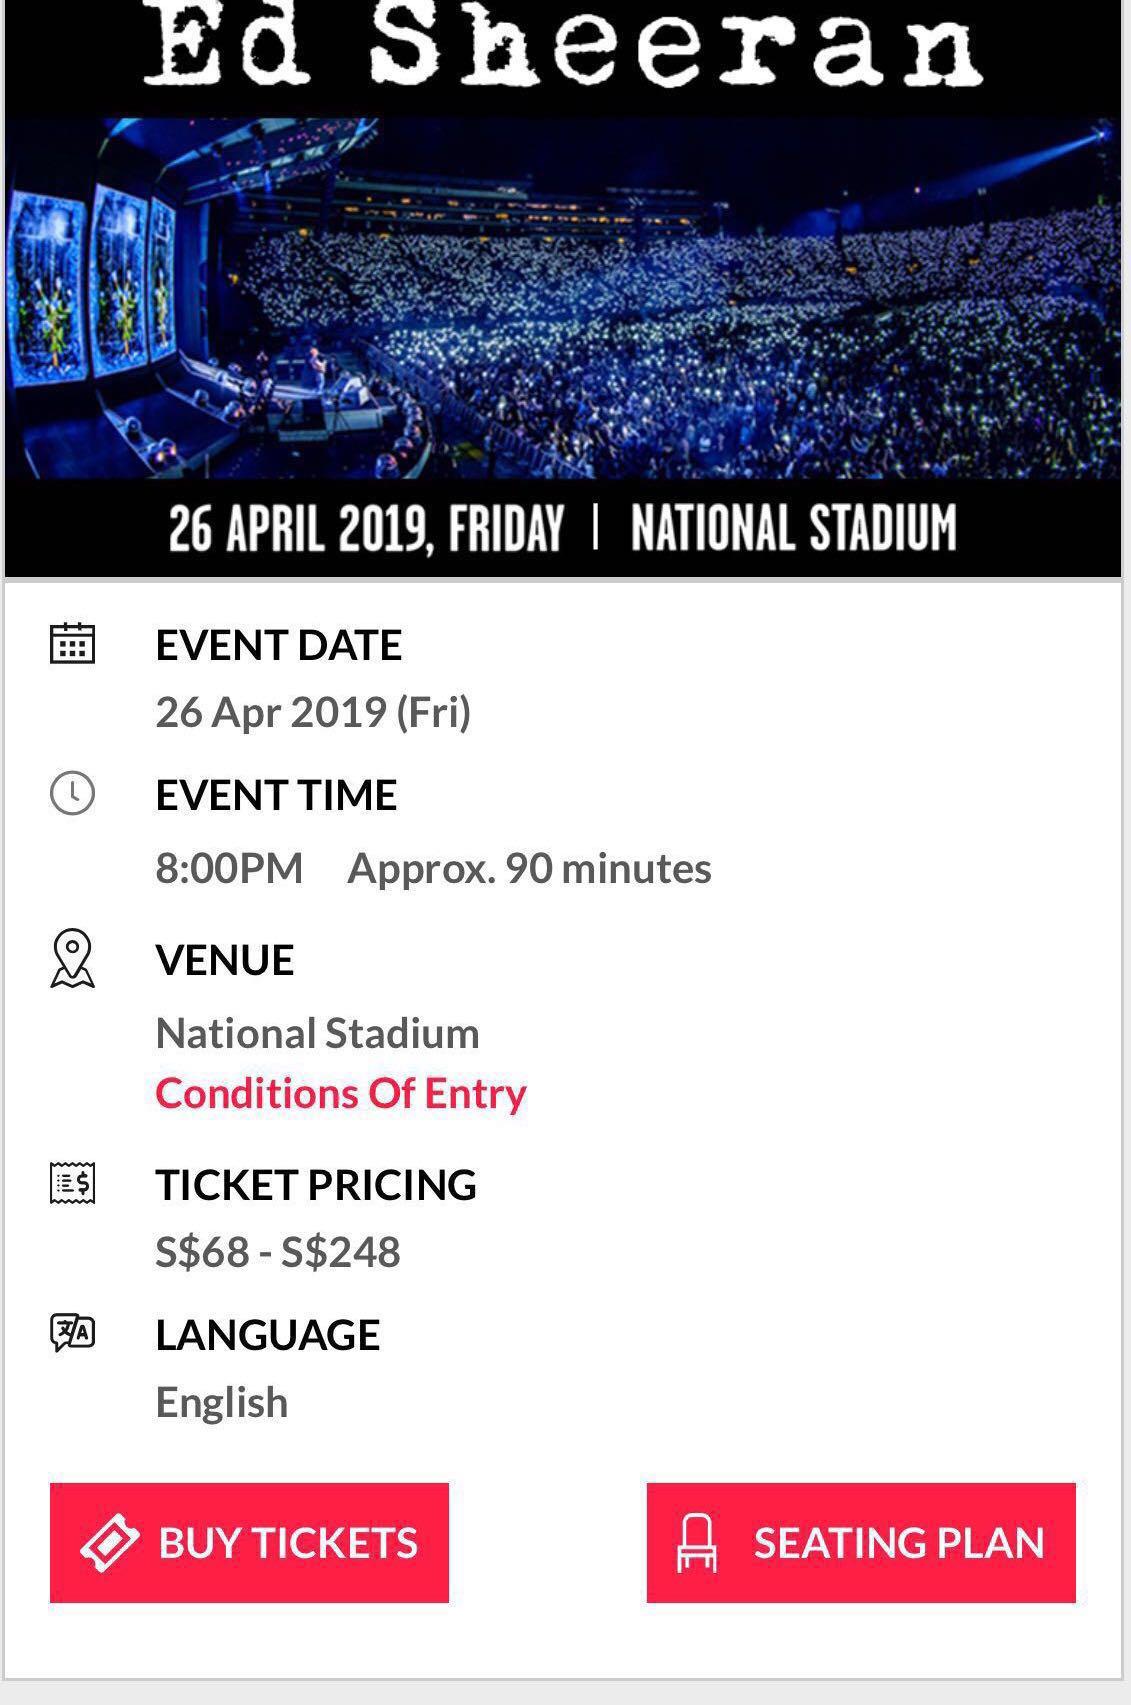Screen dimensions: 1131x1705
Task: Click the translation icon beside LANGUAGE
Action: pyautogui.click(x=71, y=1333)
